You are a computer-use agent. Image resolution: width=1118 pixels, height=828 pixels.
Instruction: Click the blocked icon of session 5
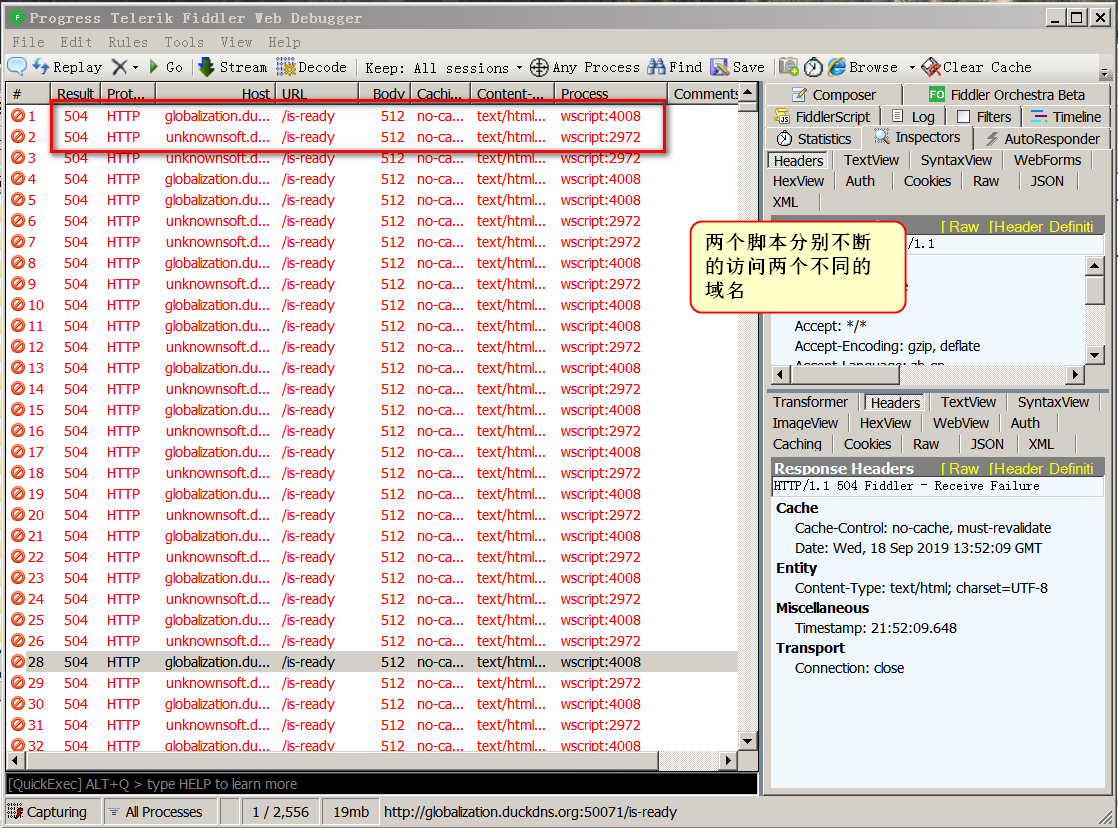(18, 200)
